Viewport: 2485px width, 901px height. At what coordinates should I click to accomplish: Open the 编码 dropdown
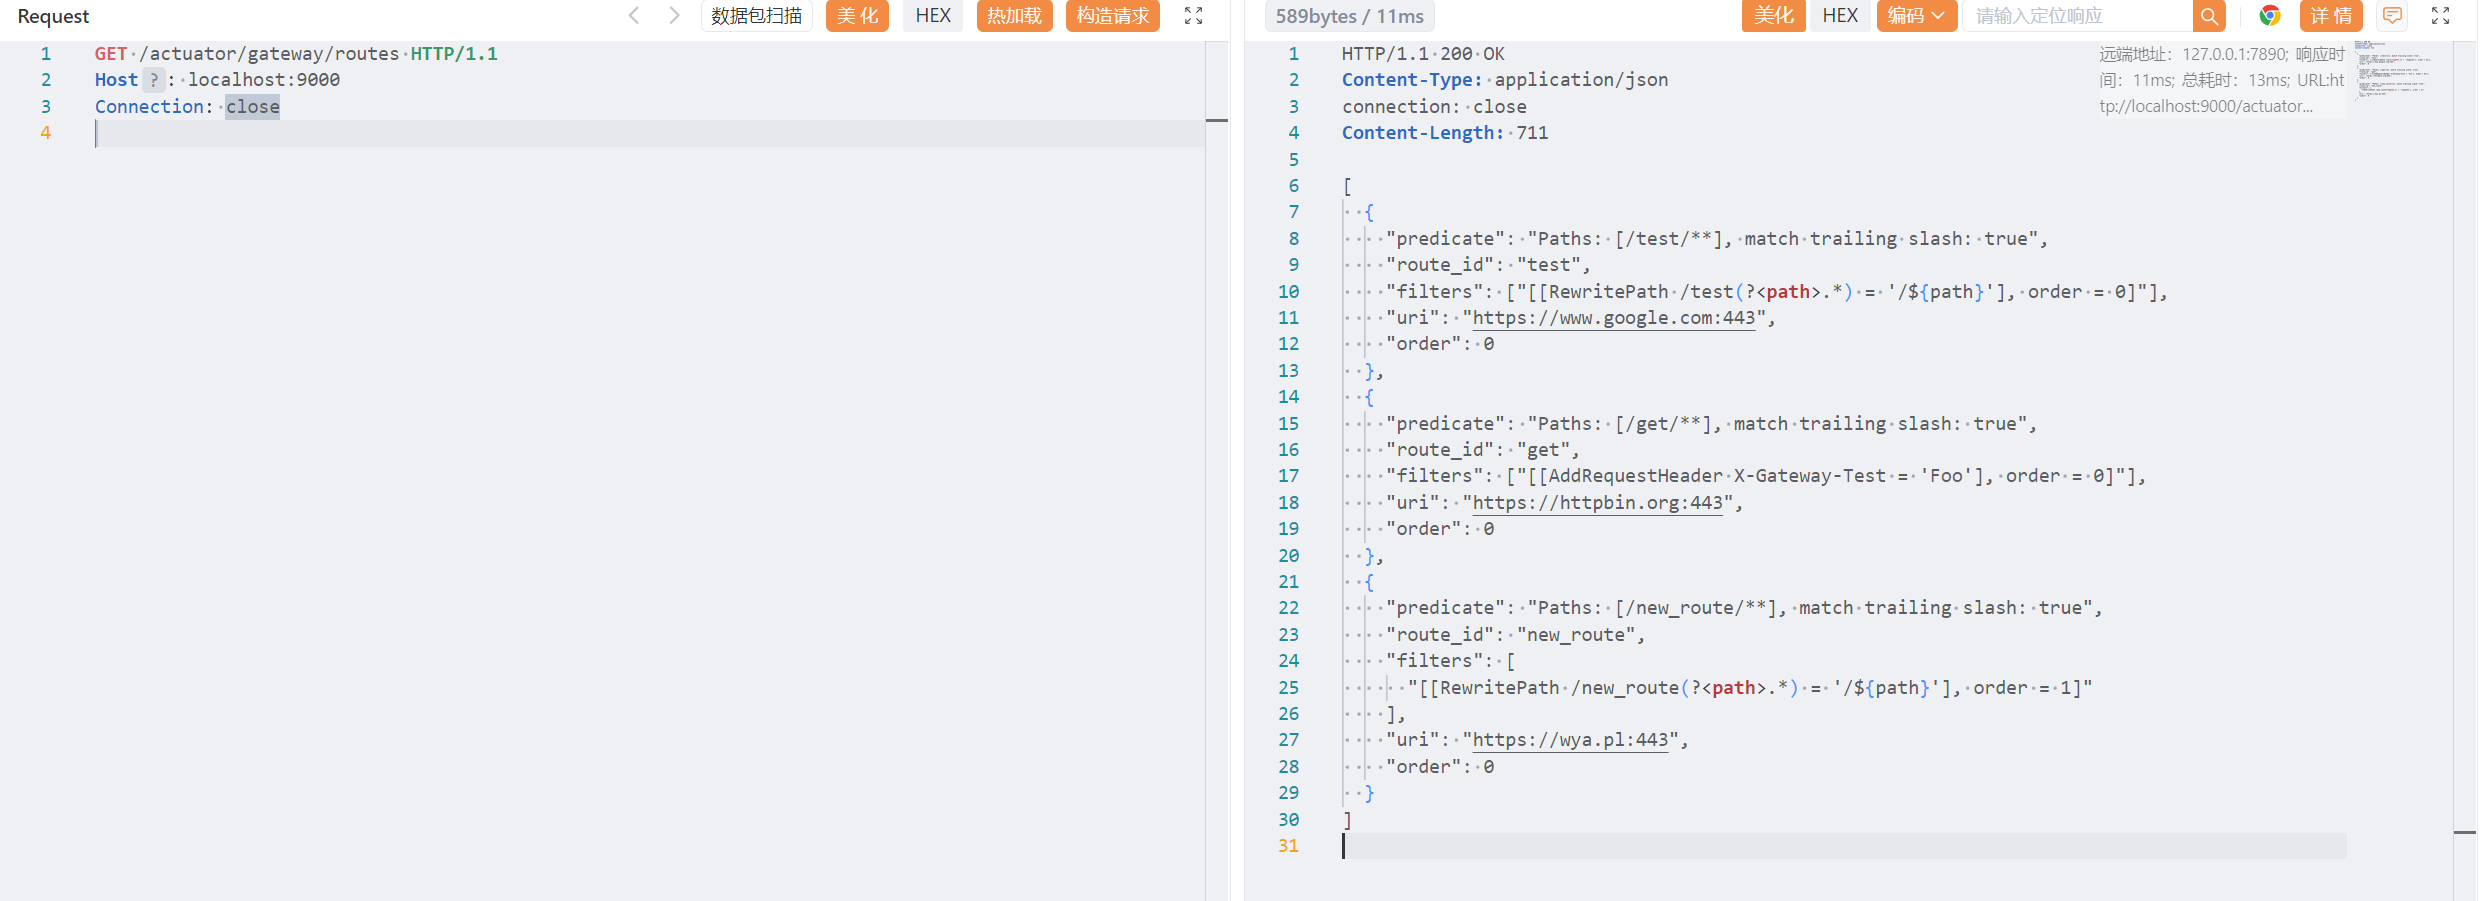pyautogui.click(x=1916, y=16)
